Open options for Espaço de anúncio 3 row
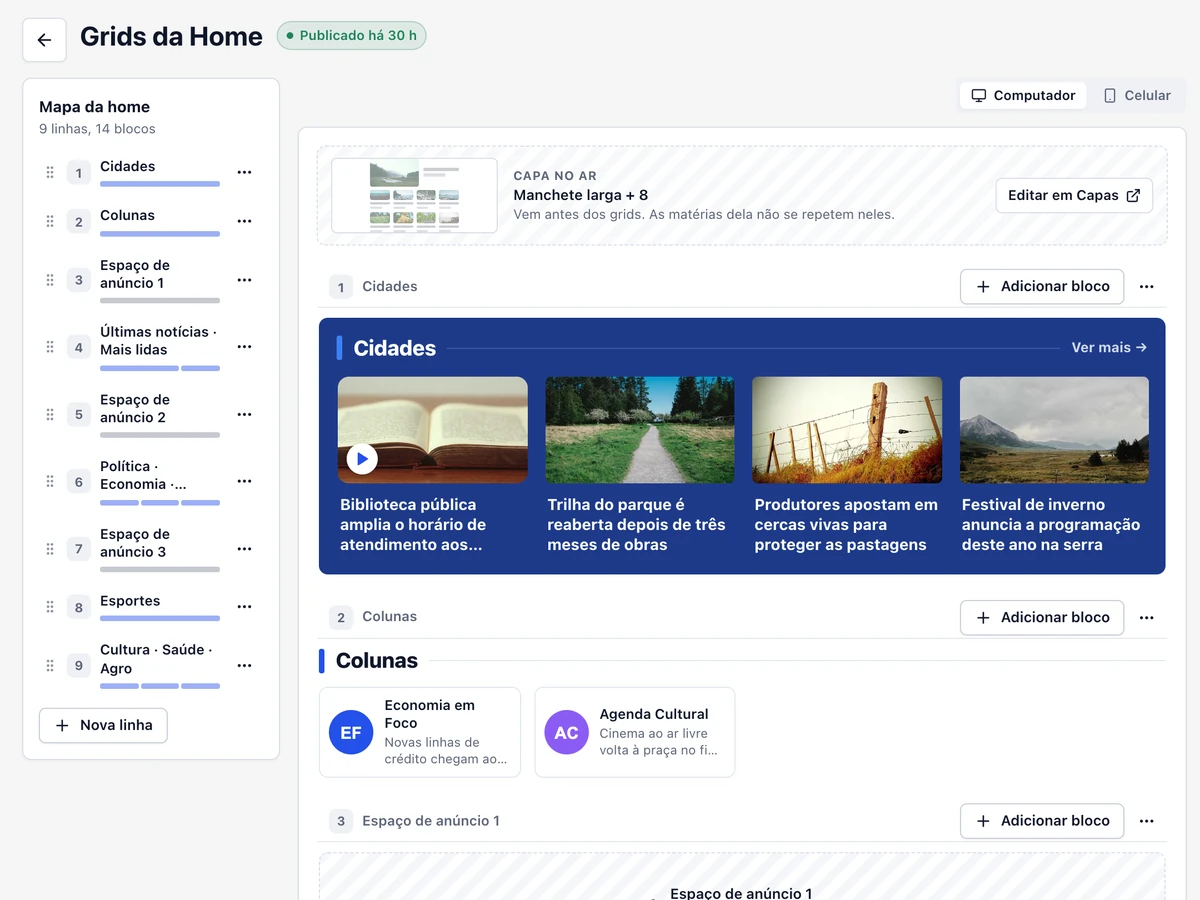 click(x=244, y=549)
